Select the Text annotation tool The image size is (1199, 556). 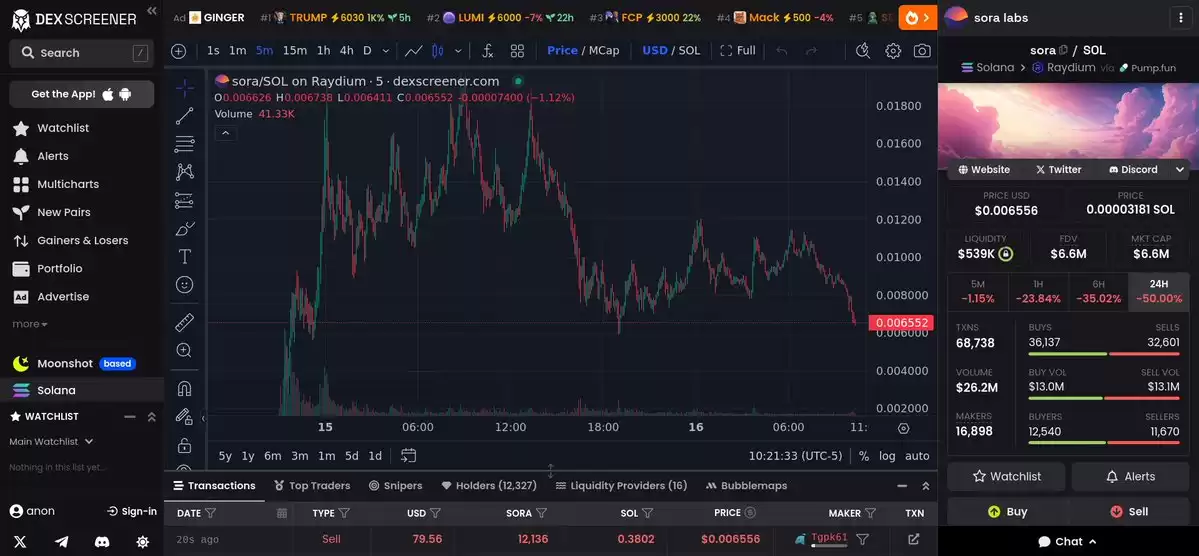pyautogui.click(x=184, y=256)
